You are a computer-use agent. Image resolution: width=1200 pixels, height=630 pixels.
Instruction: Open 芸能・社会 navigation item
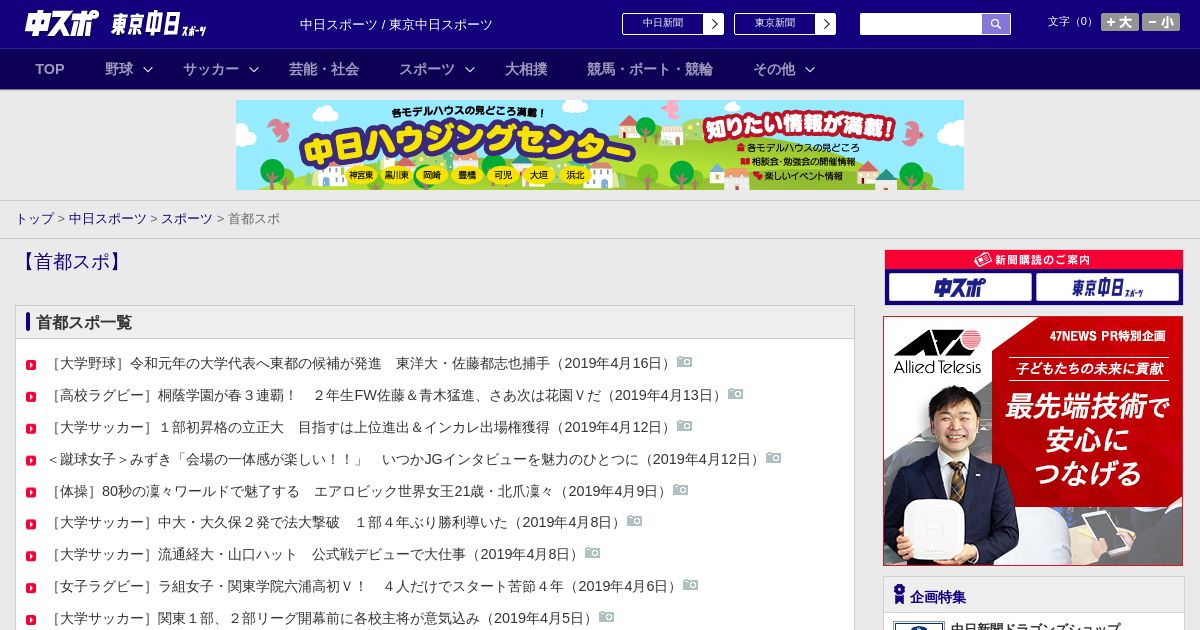[x=324, y=69]
